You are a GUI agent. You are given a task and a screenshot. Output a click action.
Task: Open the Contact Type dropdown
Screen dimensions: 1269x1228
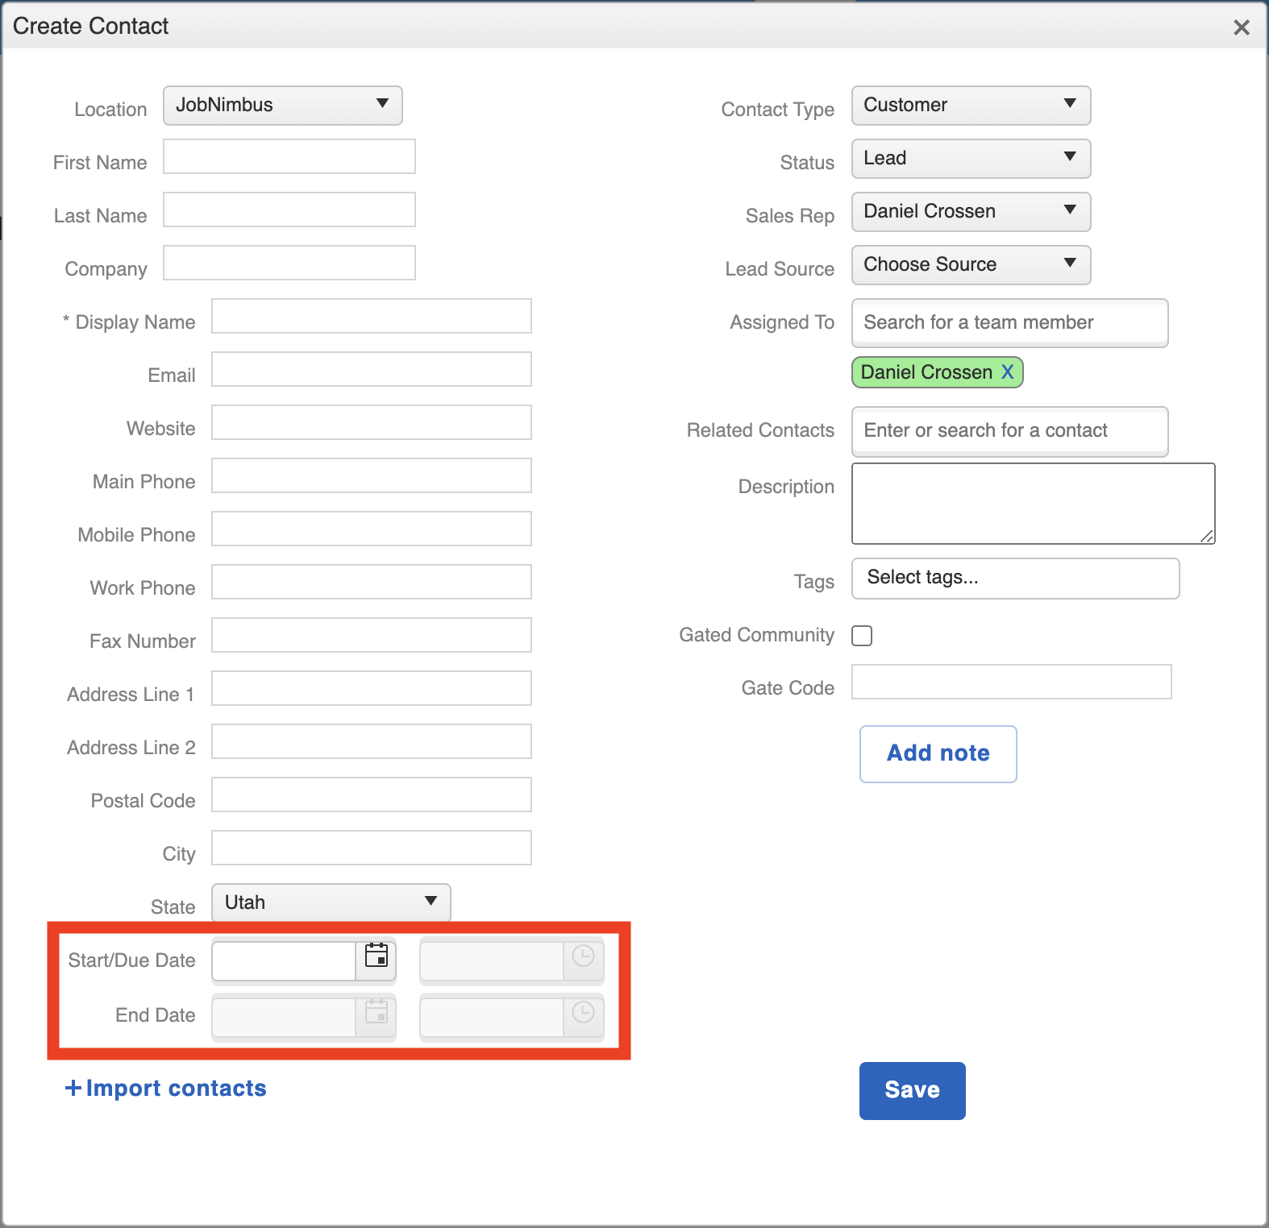point(969,105)
